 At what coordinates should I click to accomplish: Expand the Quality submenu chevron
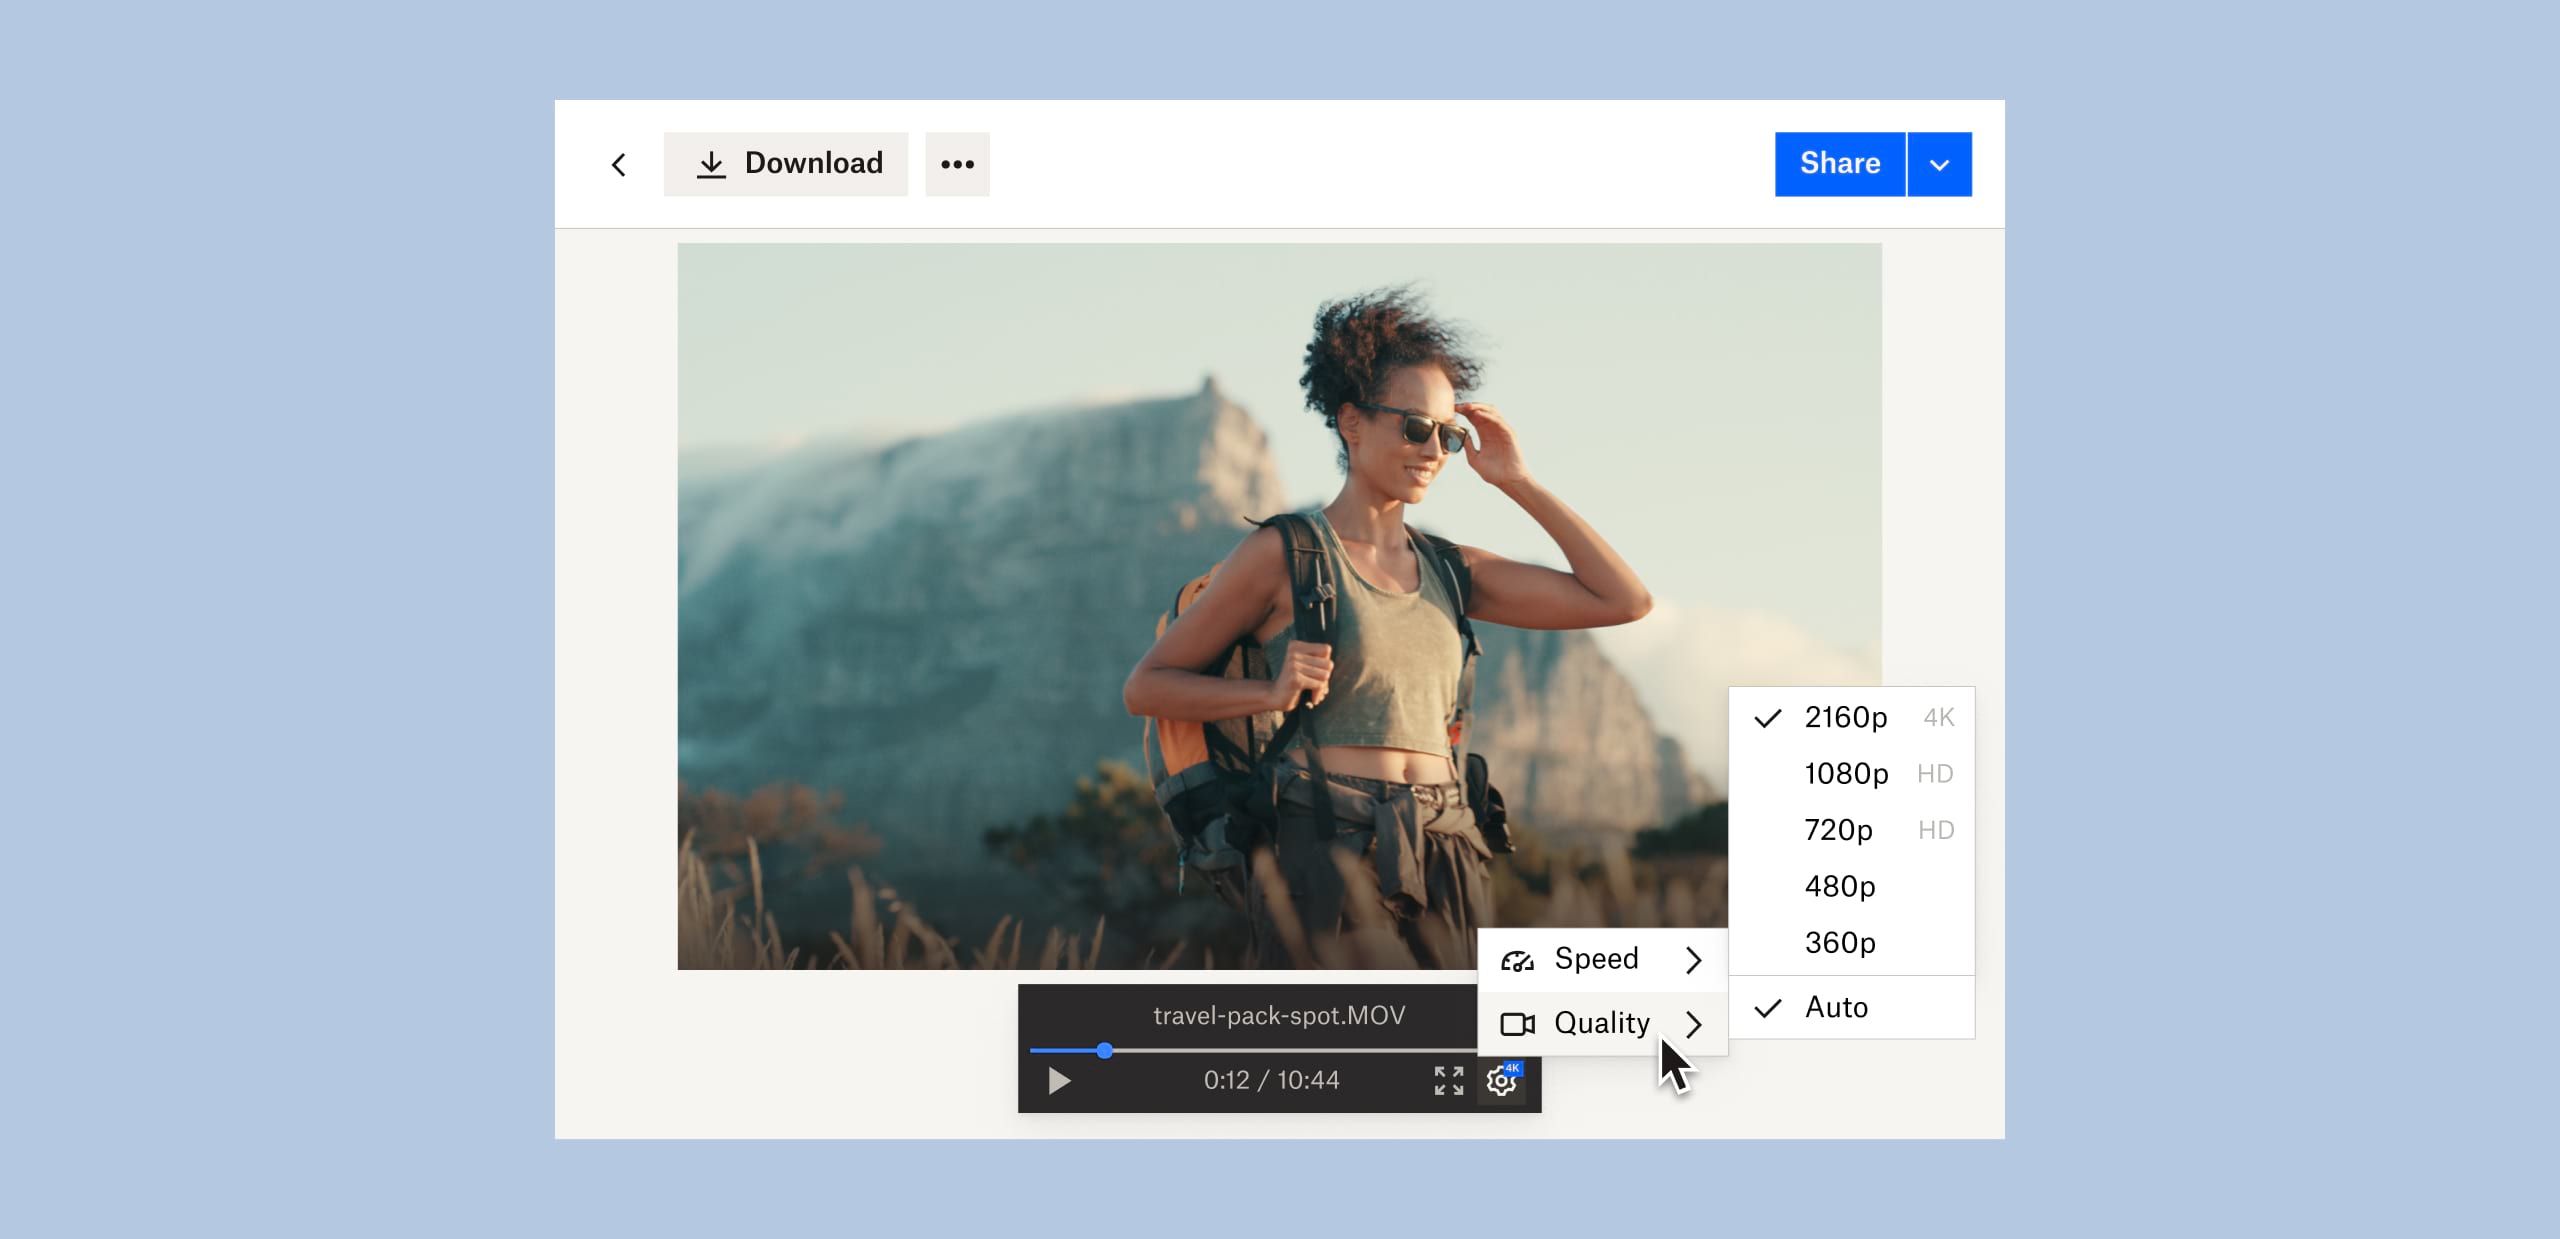click(x=1693, y=1024)
